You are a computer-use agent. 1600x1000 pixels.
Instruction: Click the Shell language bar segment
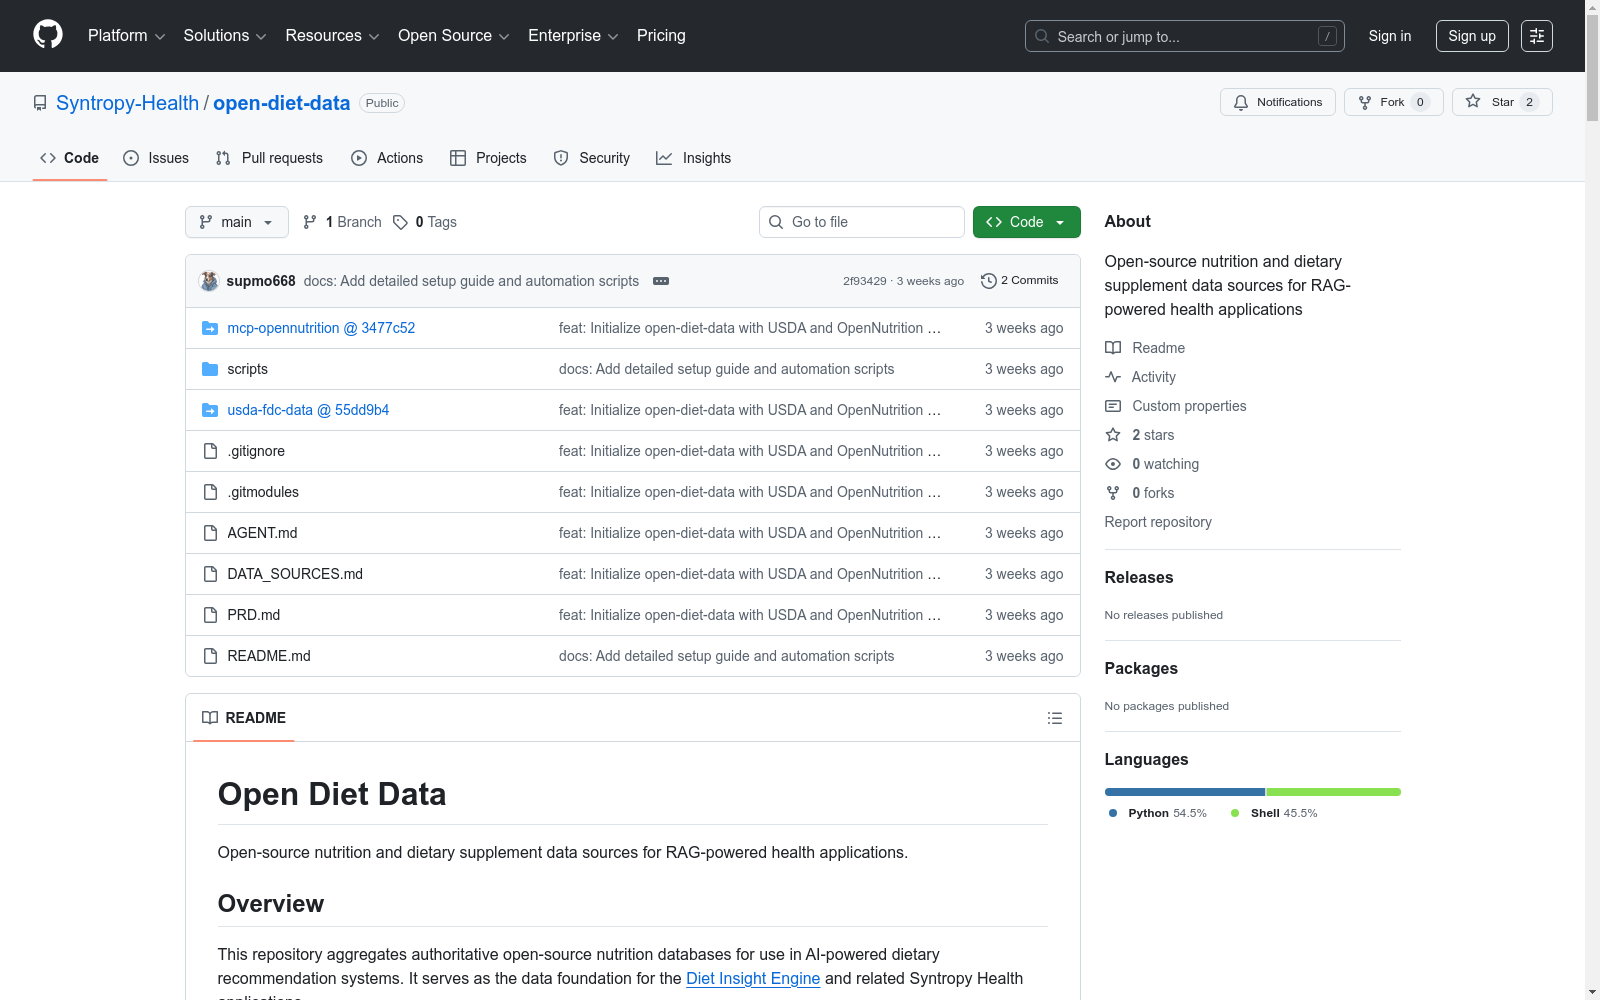point(1334,792)
